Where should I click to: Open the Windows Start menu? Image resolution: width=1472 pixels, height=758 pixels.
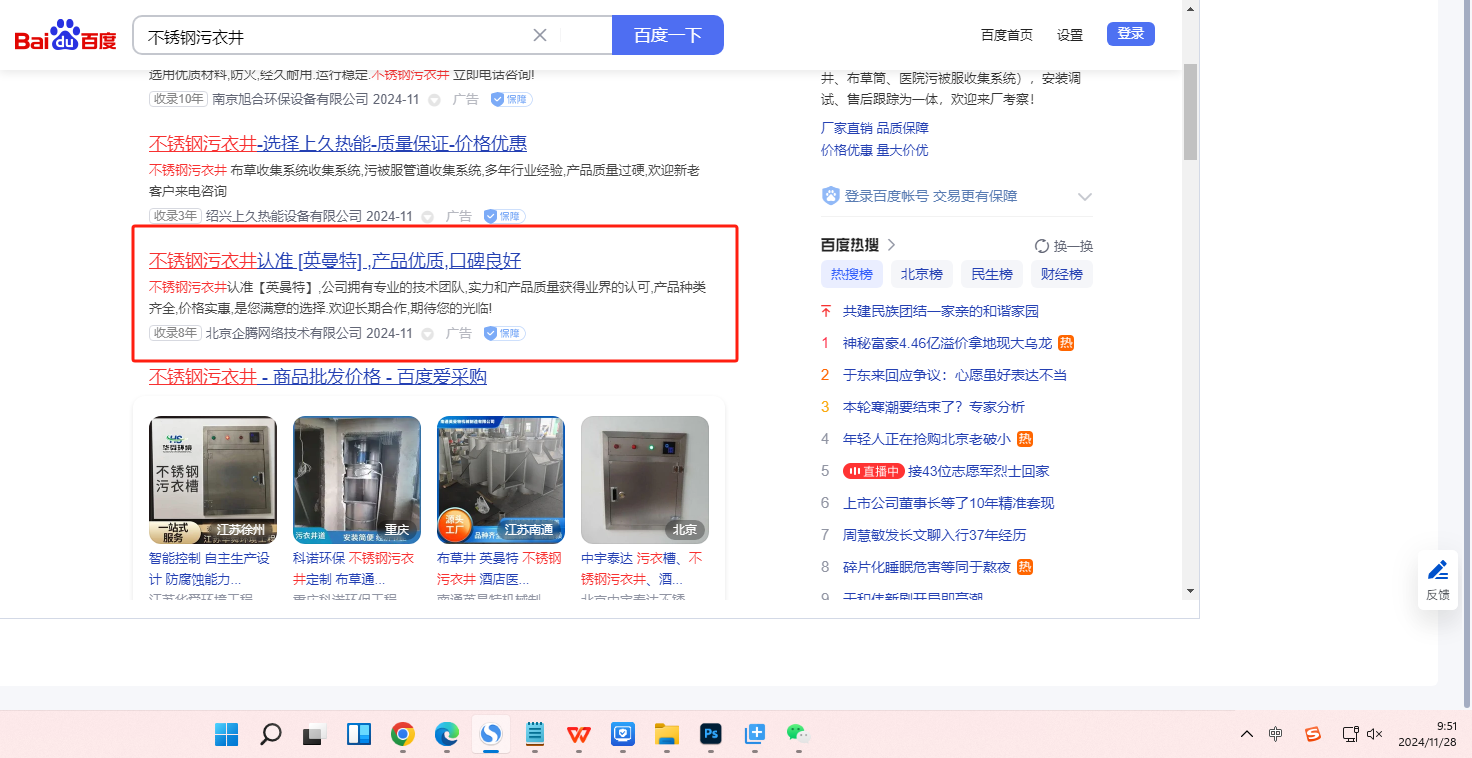227,735
